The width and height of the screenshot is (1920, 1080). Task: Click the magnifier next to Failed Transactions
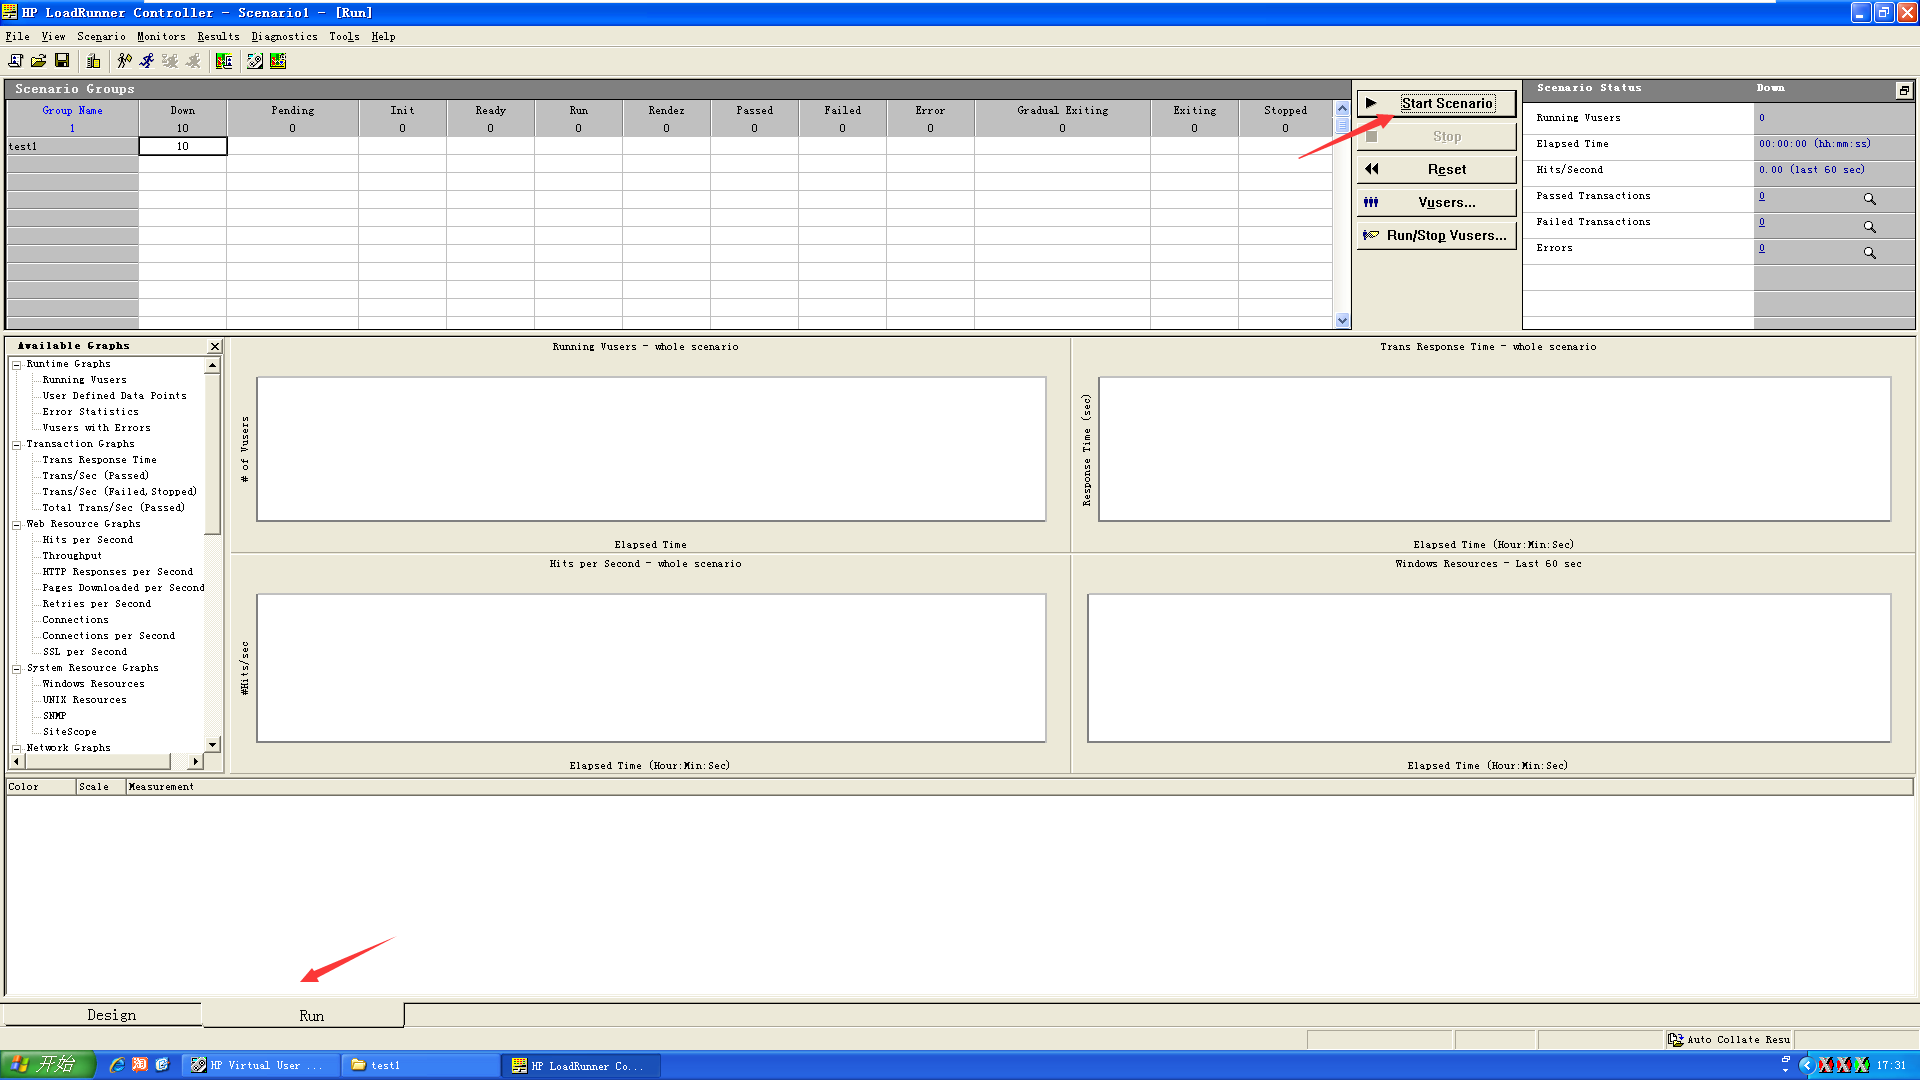pos(1869,227)
